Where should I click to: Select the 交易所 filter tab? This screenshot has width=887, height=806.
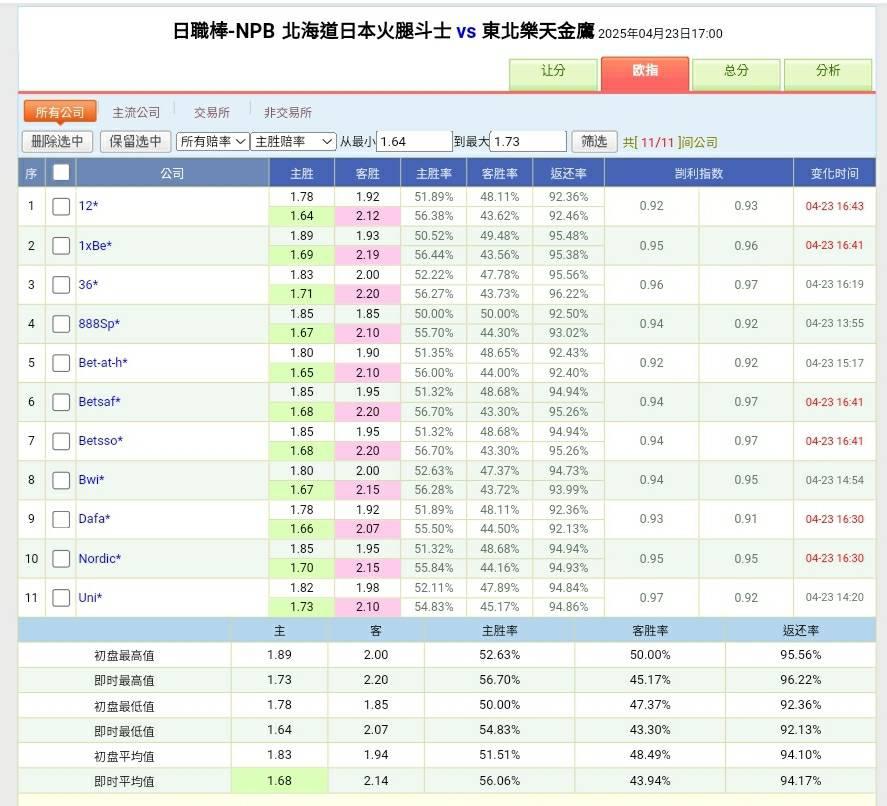(x=212, y=113)
